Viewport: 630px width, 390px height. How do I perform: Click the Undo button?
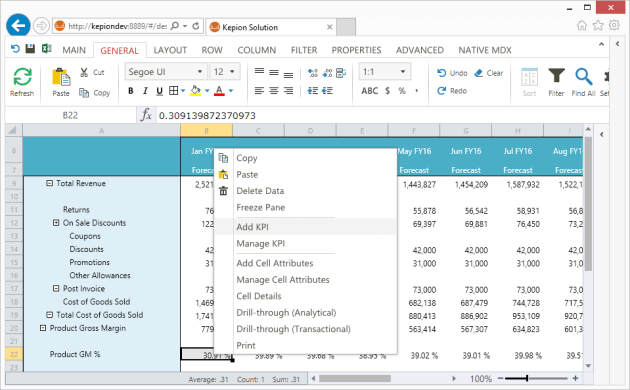point(452,73)
